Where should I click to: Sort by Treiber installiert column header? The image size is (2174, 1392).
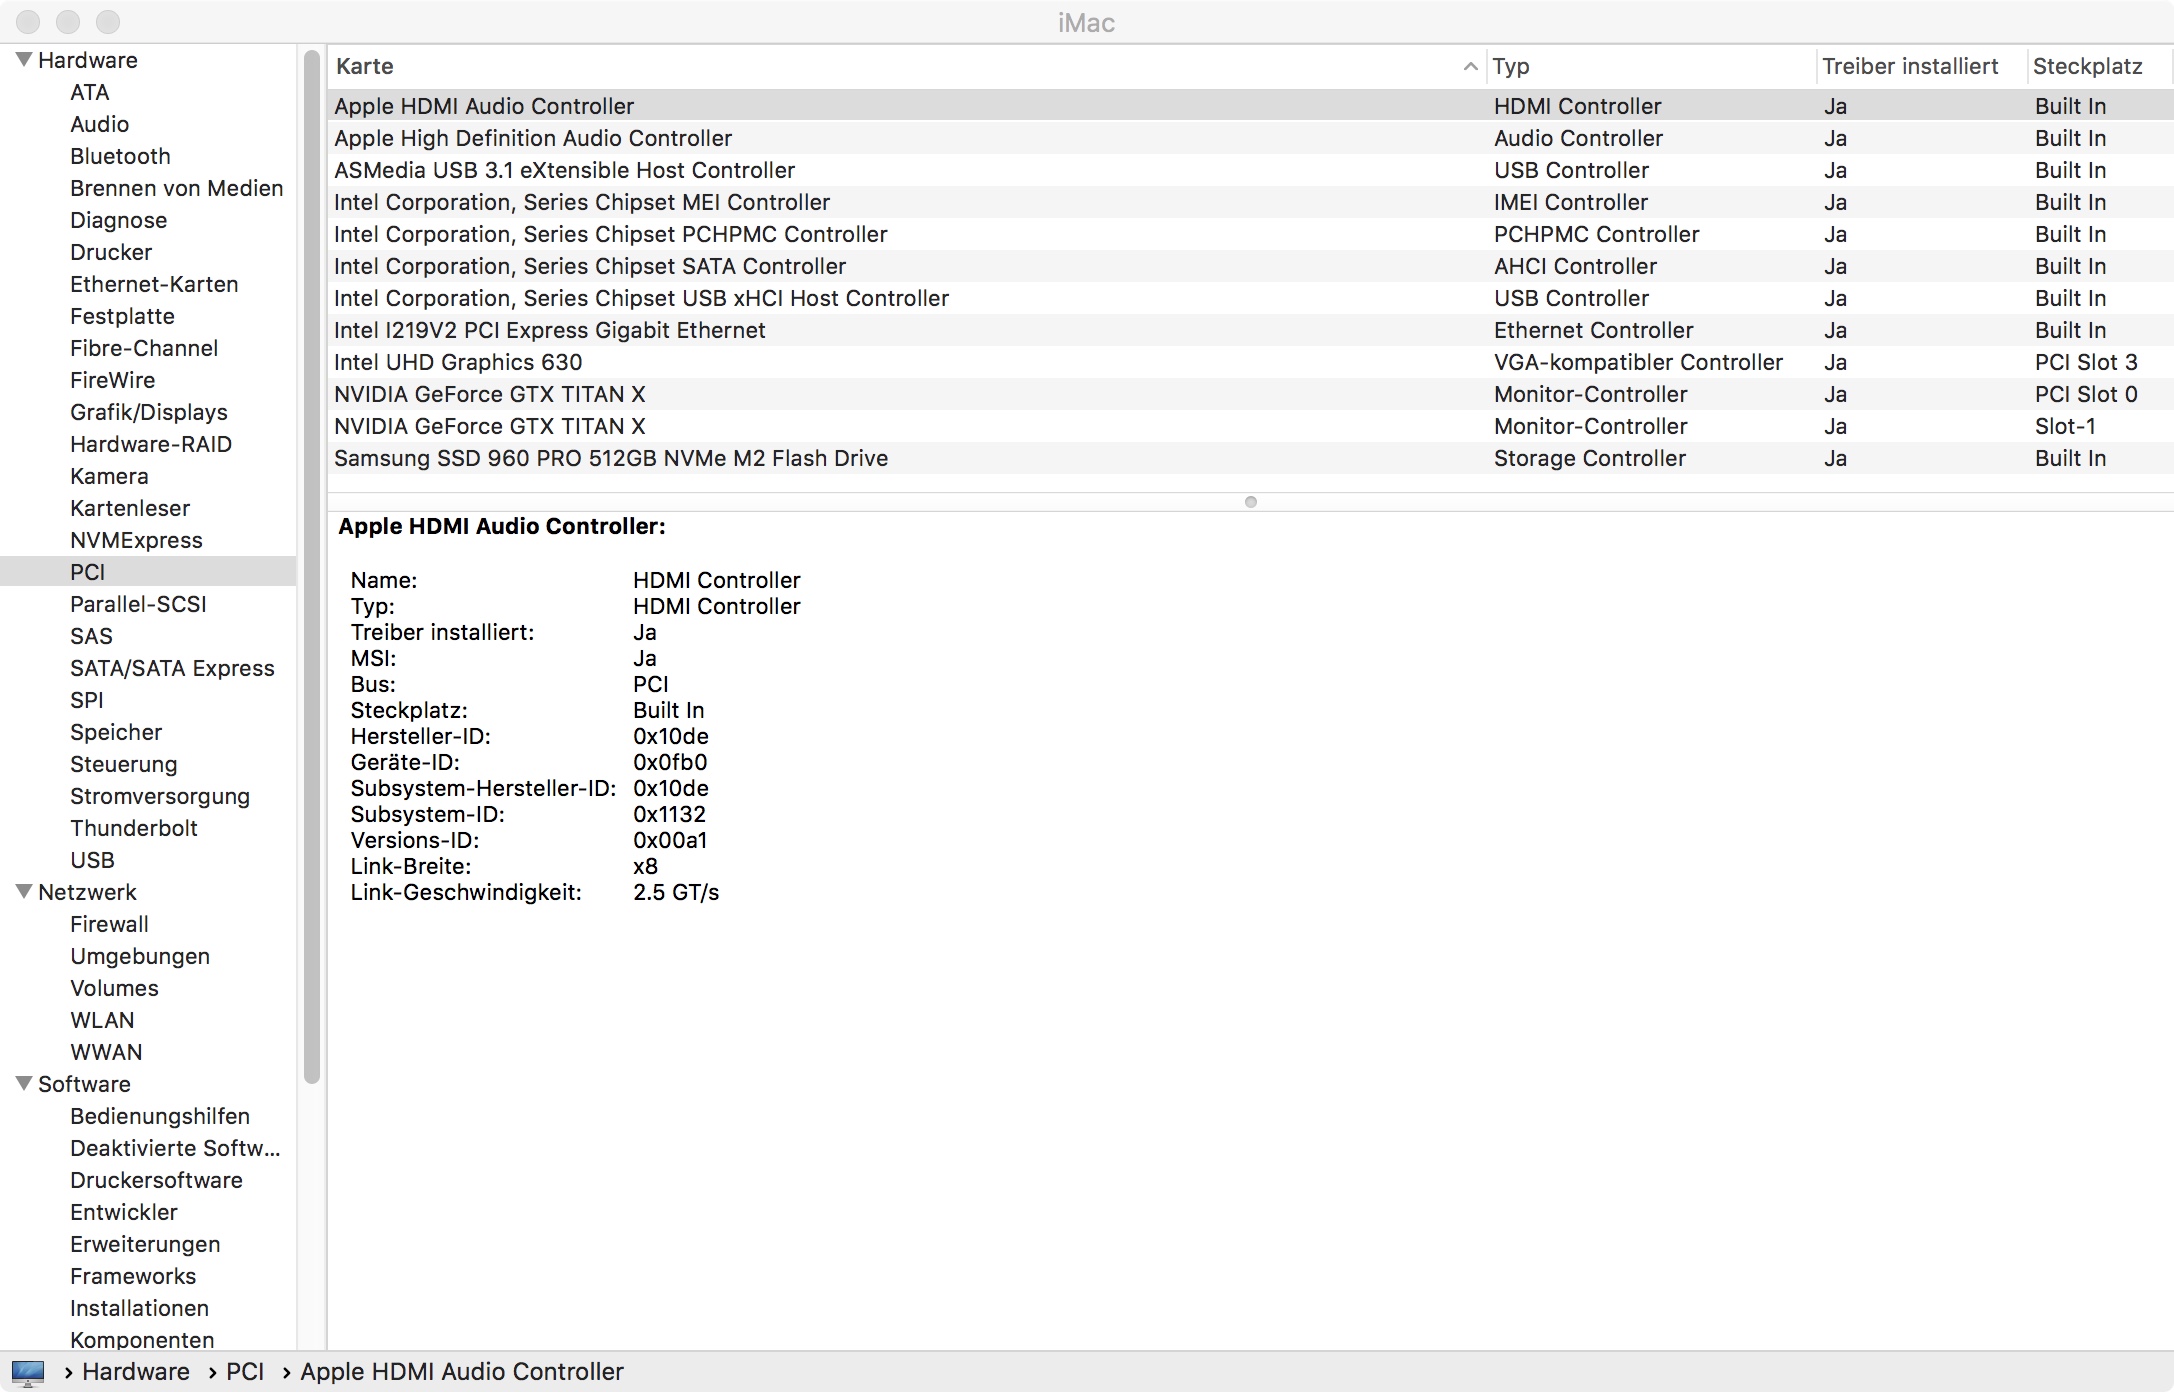point(1909,67)
